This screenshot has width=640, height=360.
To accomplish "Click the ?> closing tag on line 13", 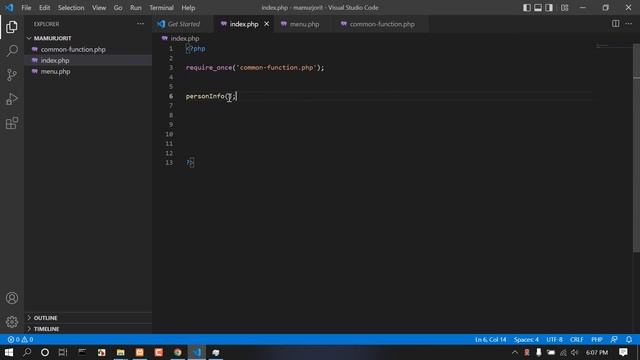I will click(189, 162).
